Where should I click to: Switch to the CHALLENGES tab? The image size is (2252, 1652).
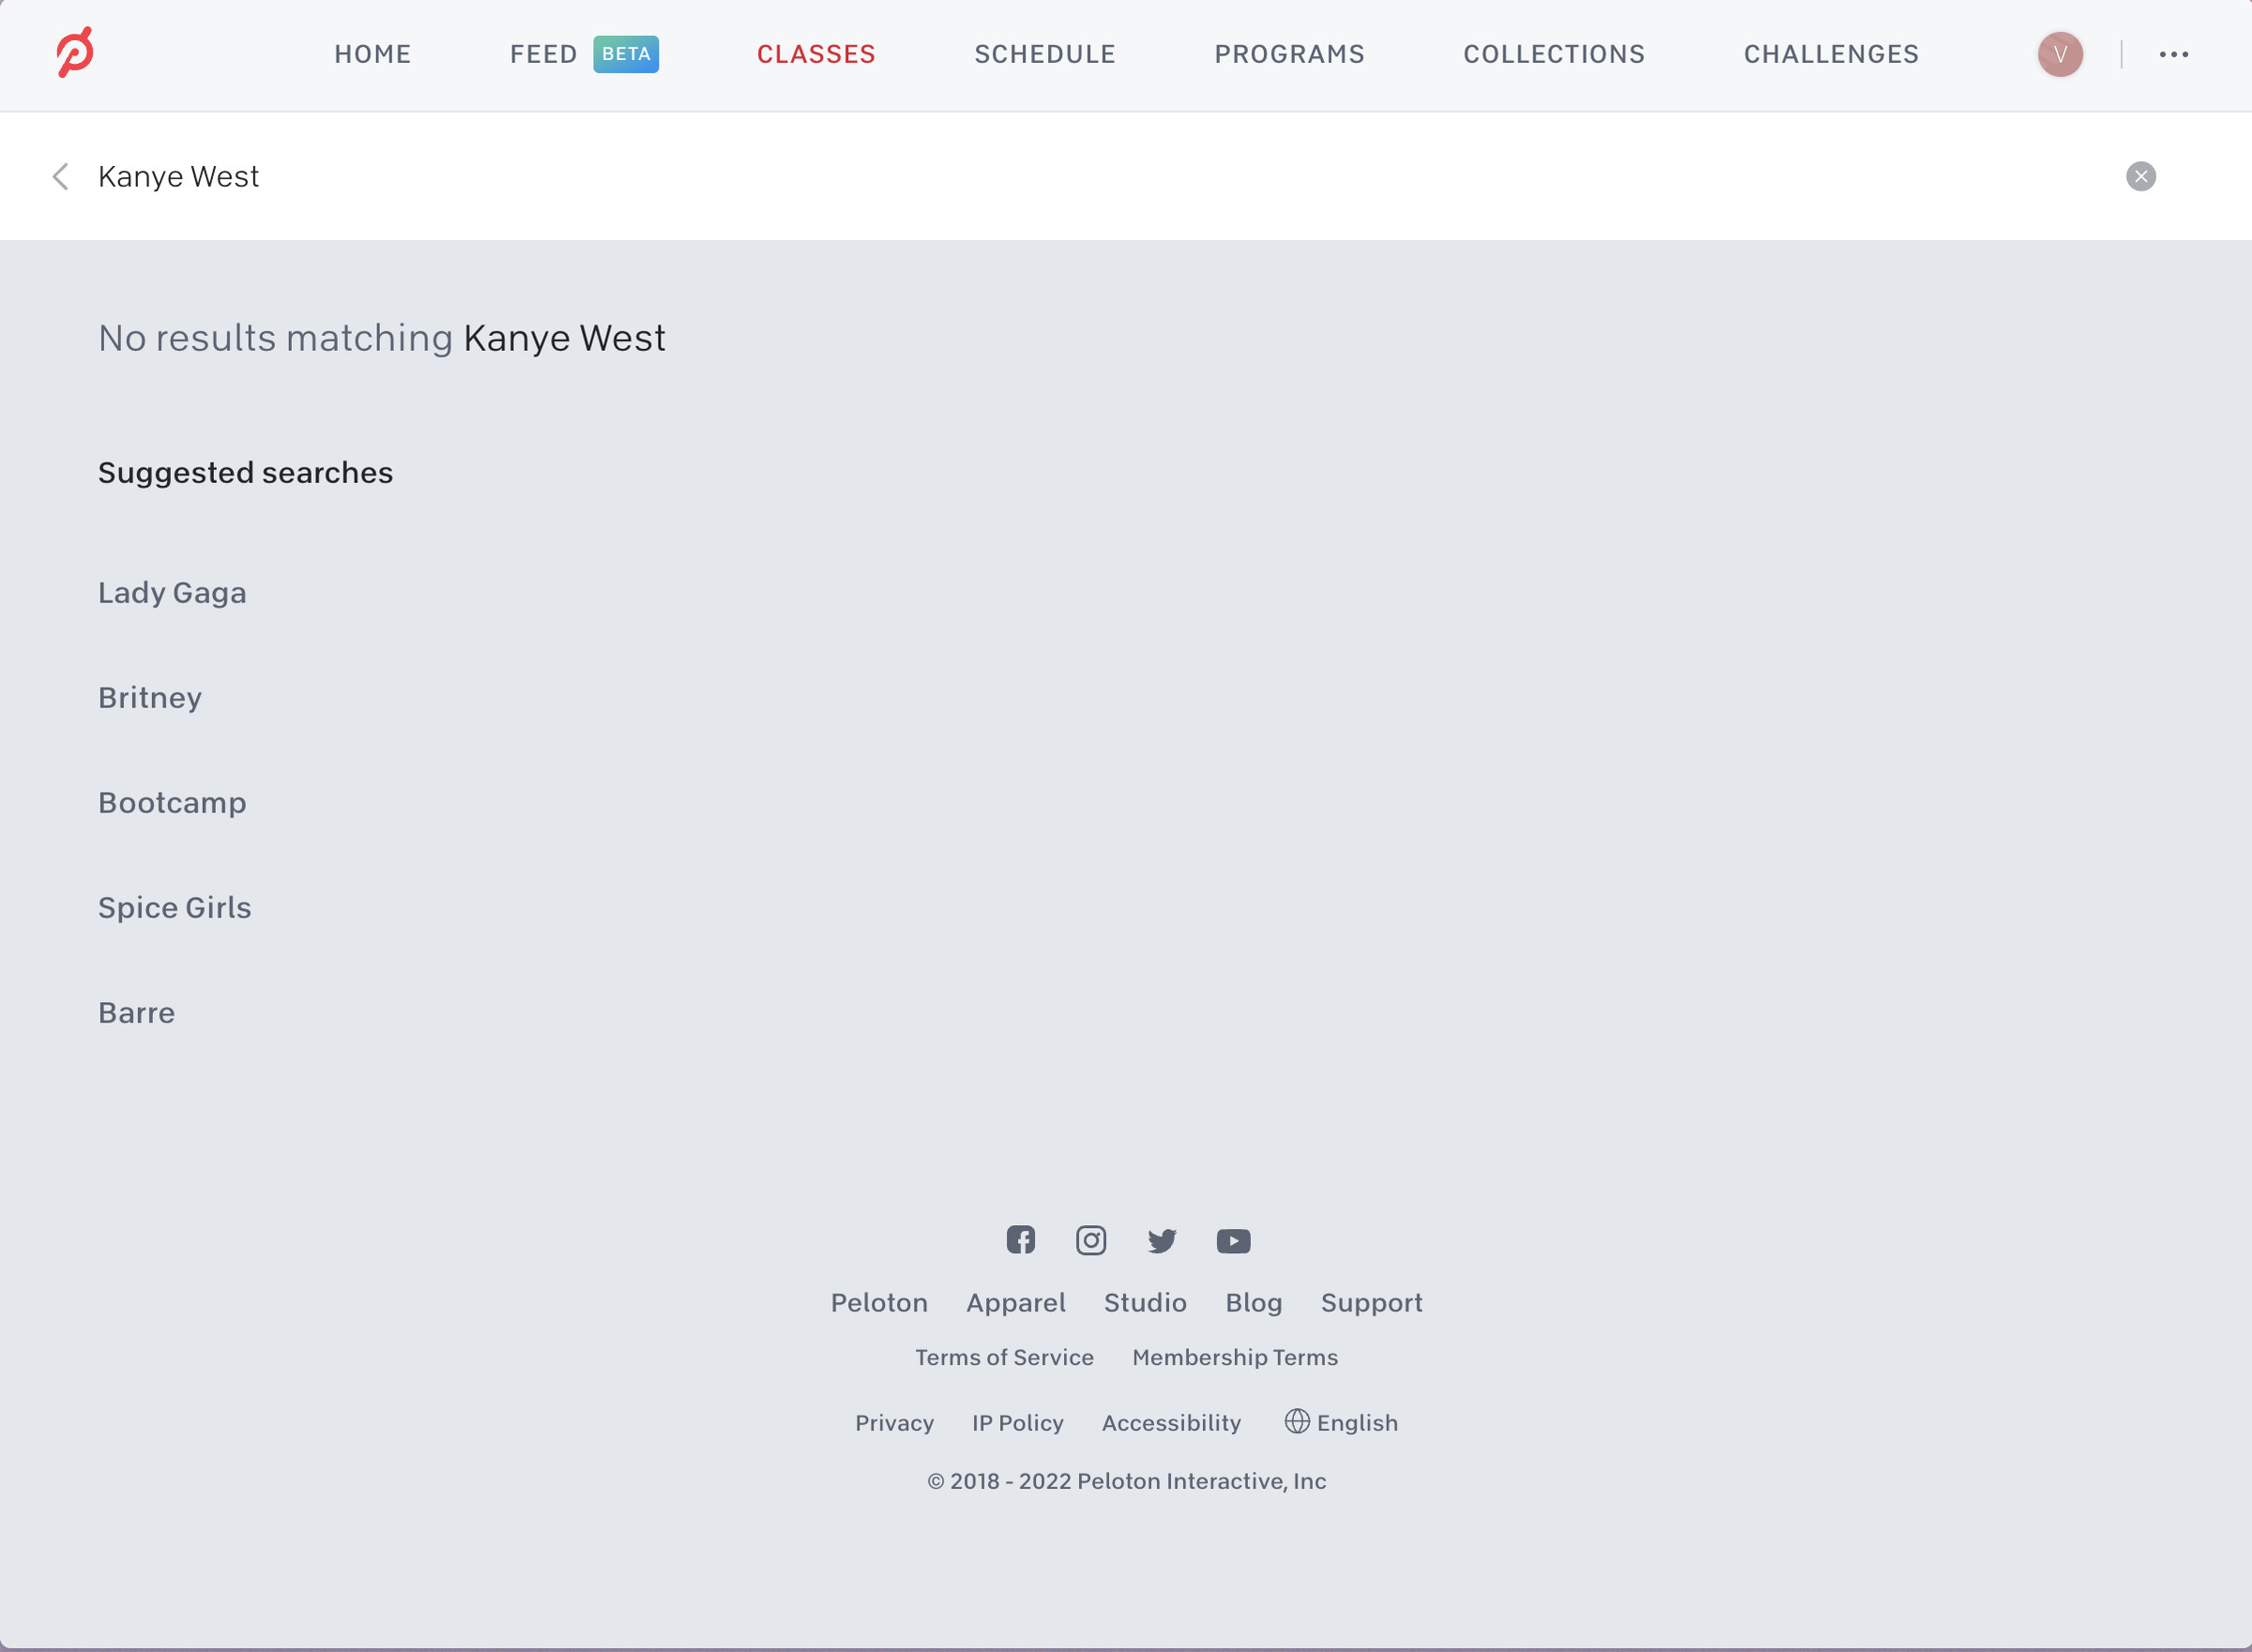pos(1829,54)
